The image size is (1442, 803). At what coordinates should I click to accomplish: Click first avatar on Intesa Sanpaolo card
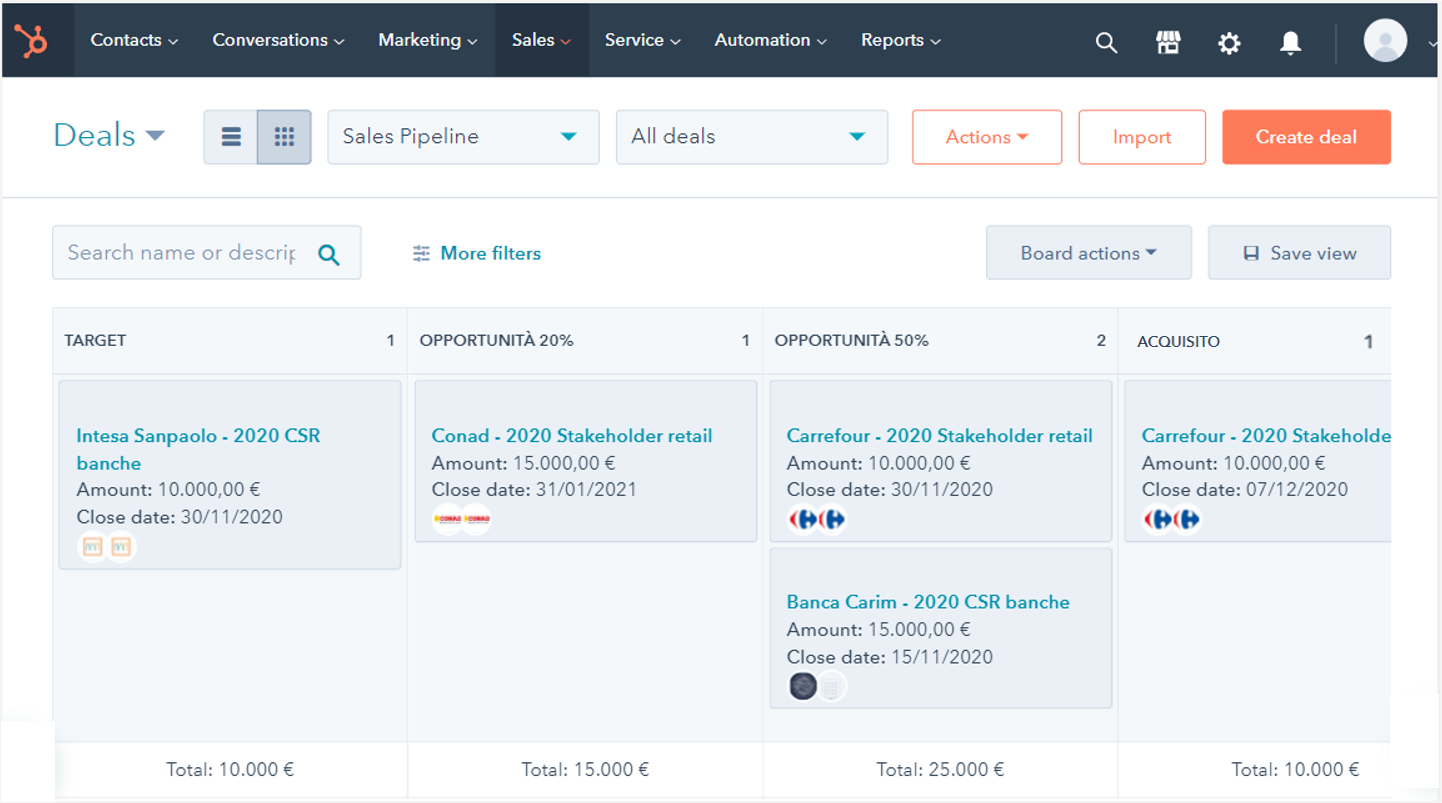click(x=93, y=547)
